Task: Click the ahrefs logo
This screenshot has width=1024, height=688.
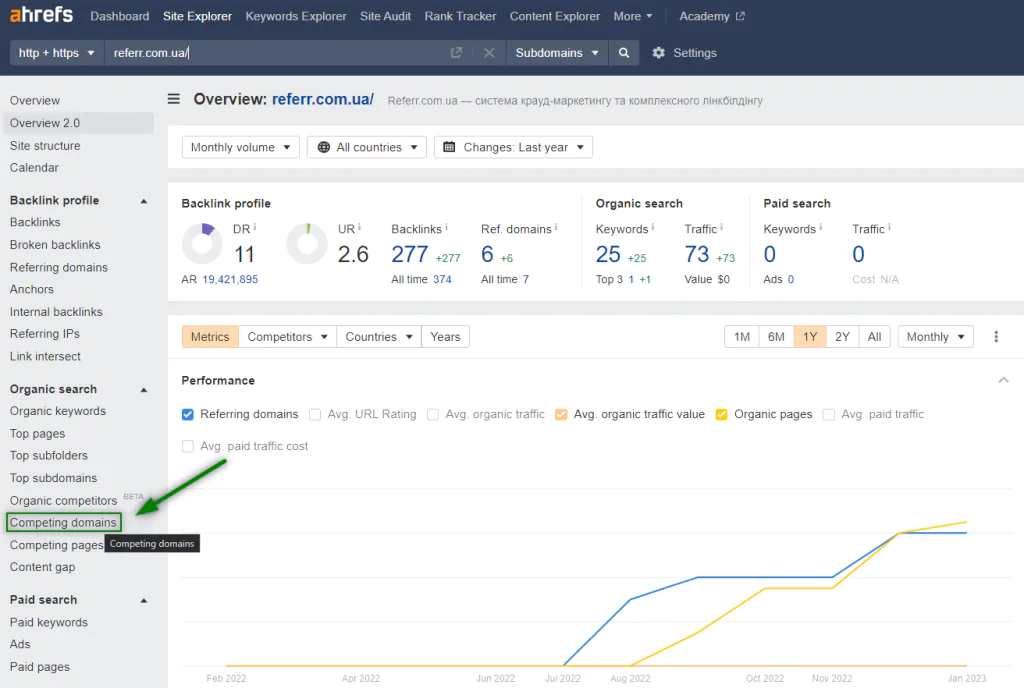Action: click(41, 14)
